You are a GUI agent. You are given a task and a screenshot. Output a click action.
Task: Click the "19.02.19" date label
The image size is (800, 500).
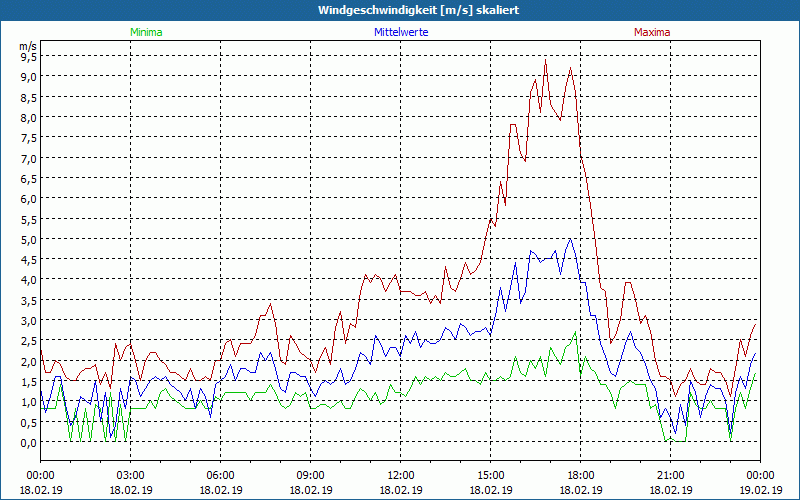click(x=760, y=490)
